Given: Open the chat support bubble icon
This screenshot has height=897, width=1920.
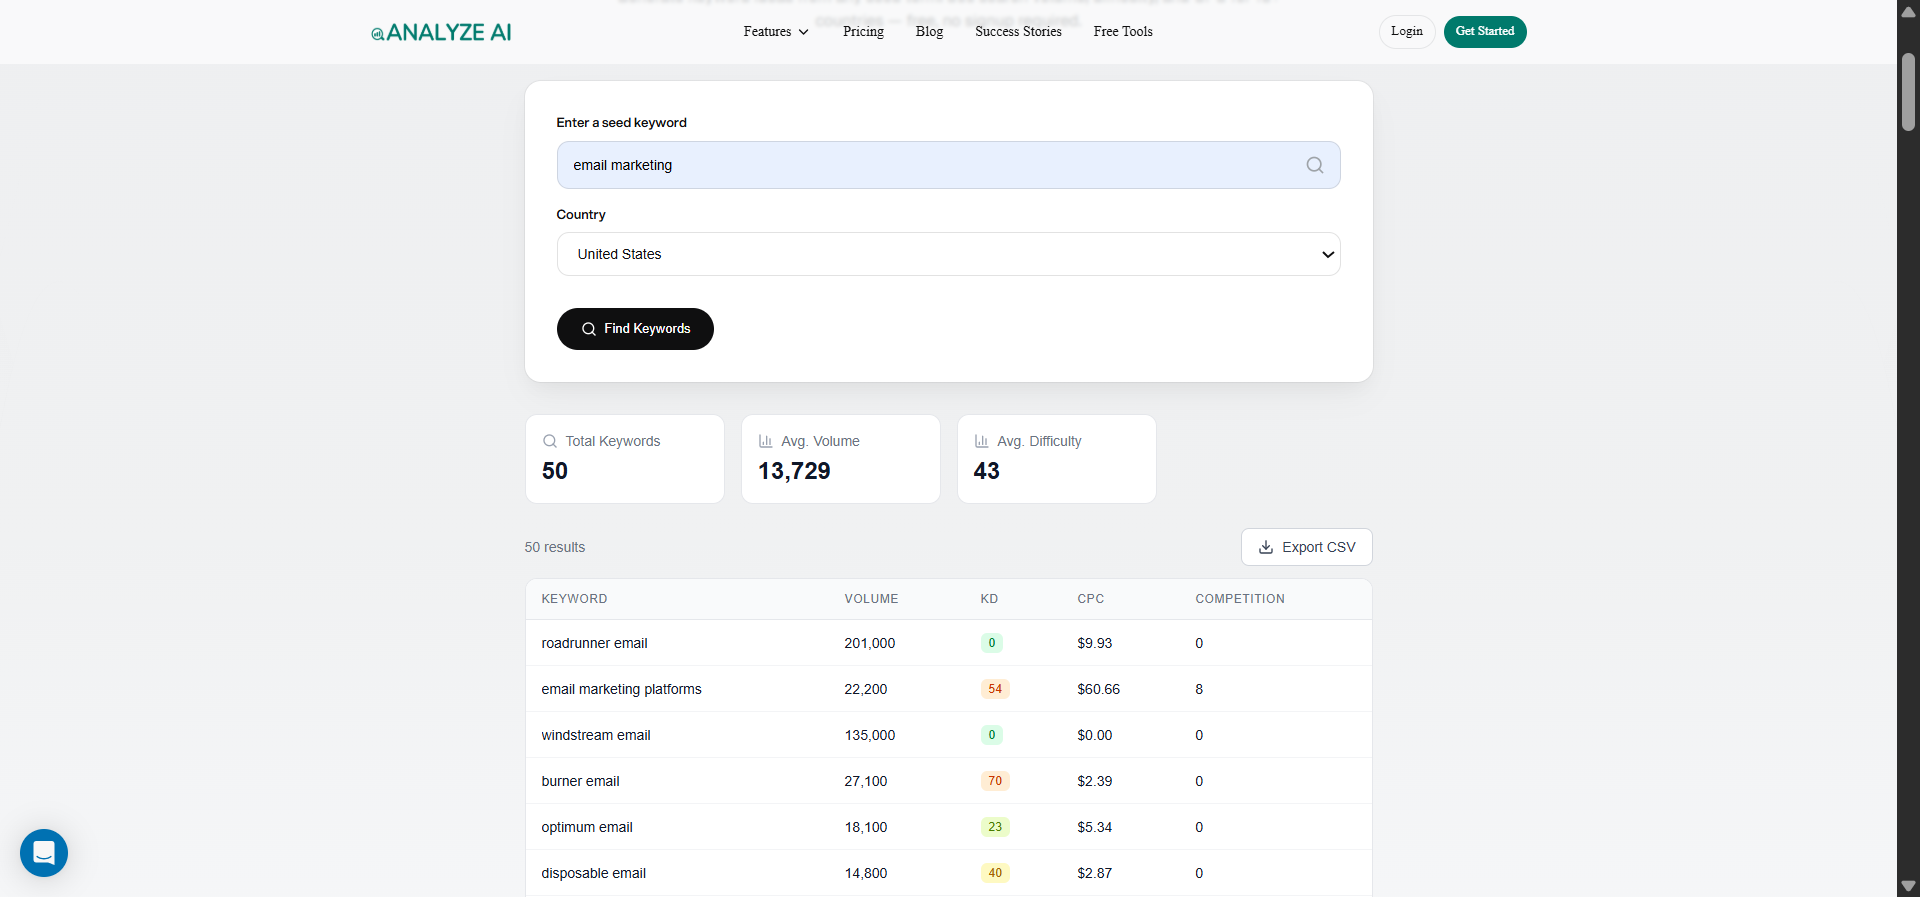Looking at the screenshot, I should coord(44,853).
